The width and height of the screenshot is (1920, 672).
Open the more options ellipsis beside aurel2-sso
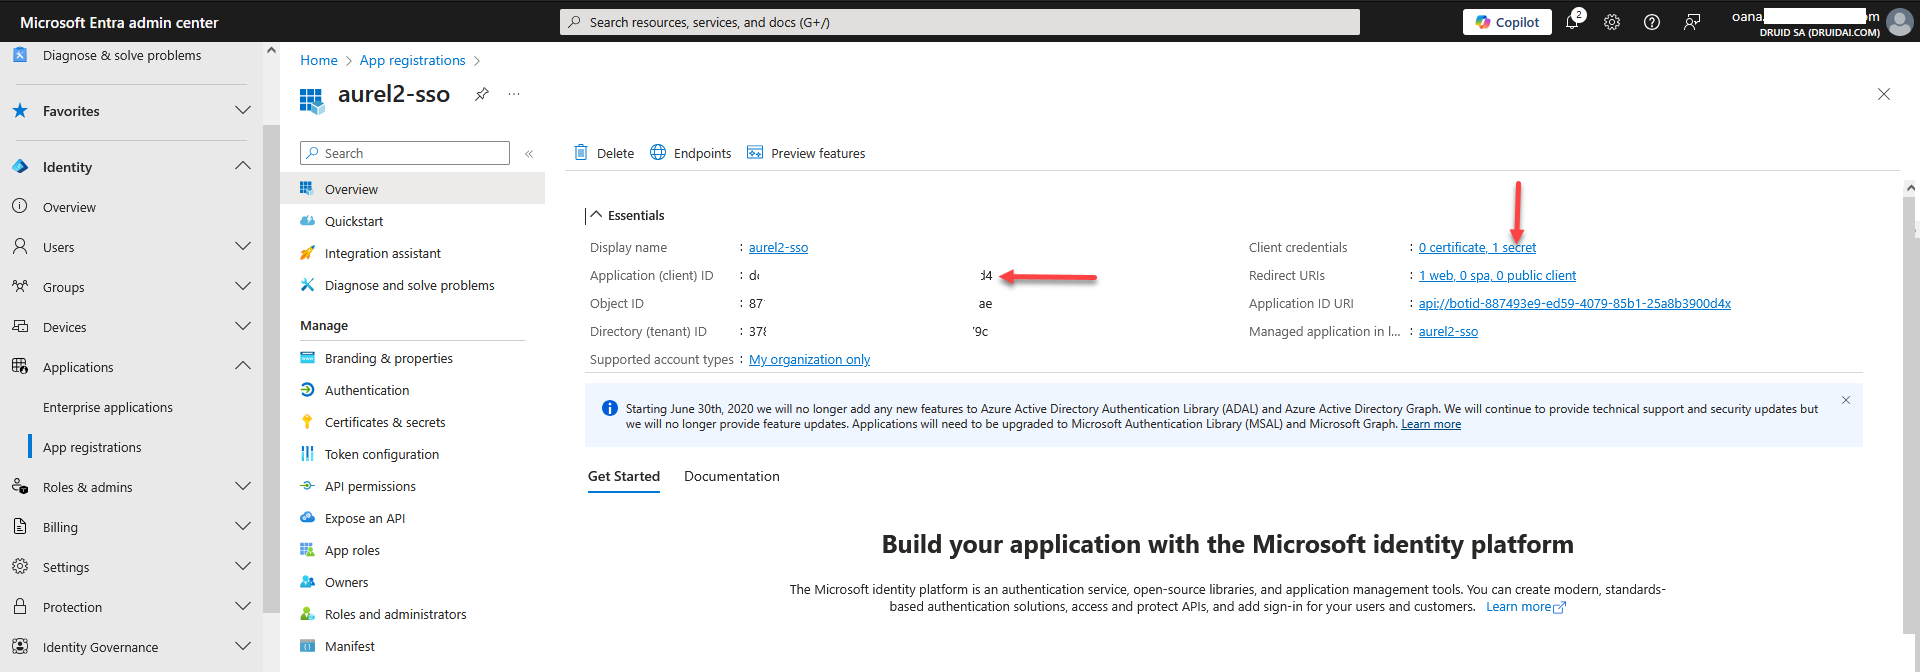(514, 94)
